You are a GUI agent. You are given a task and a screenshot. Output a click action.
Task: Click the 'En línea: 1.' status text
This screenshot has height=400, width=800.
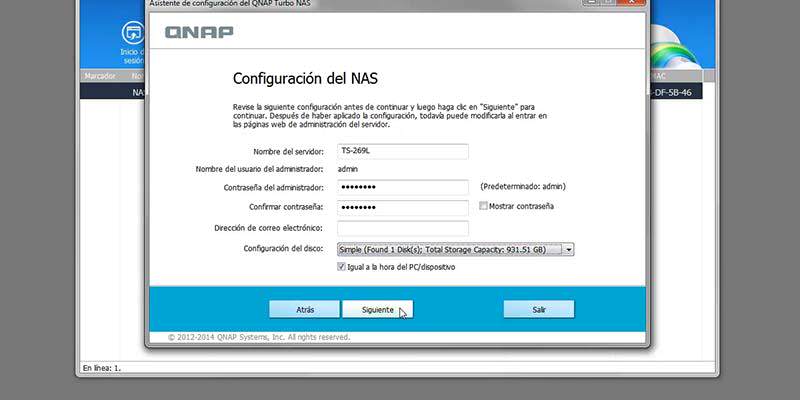pyautogui.click(x=102, y=367)
